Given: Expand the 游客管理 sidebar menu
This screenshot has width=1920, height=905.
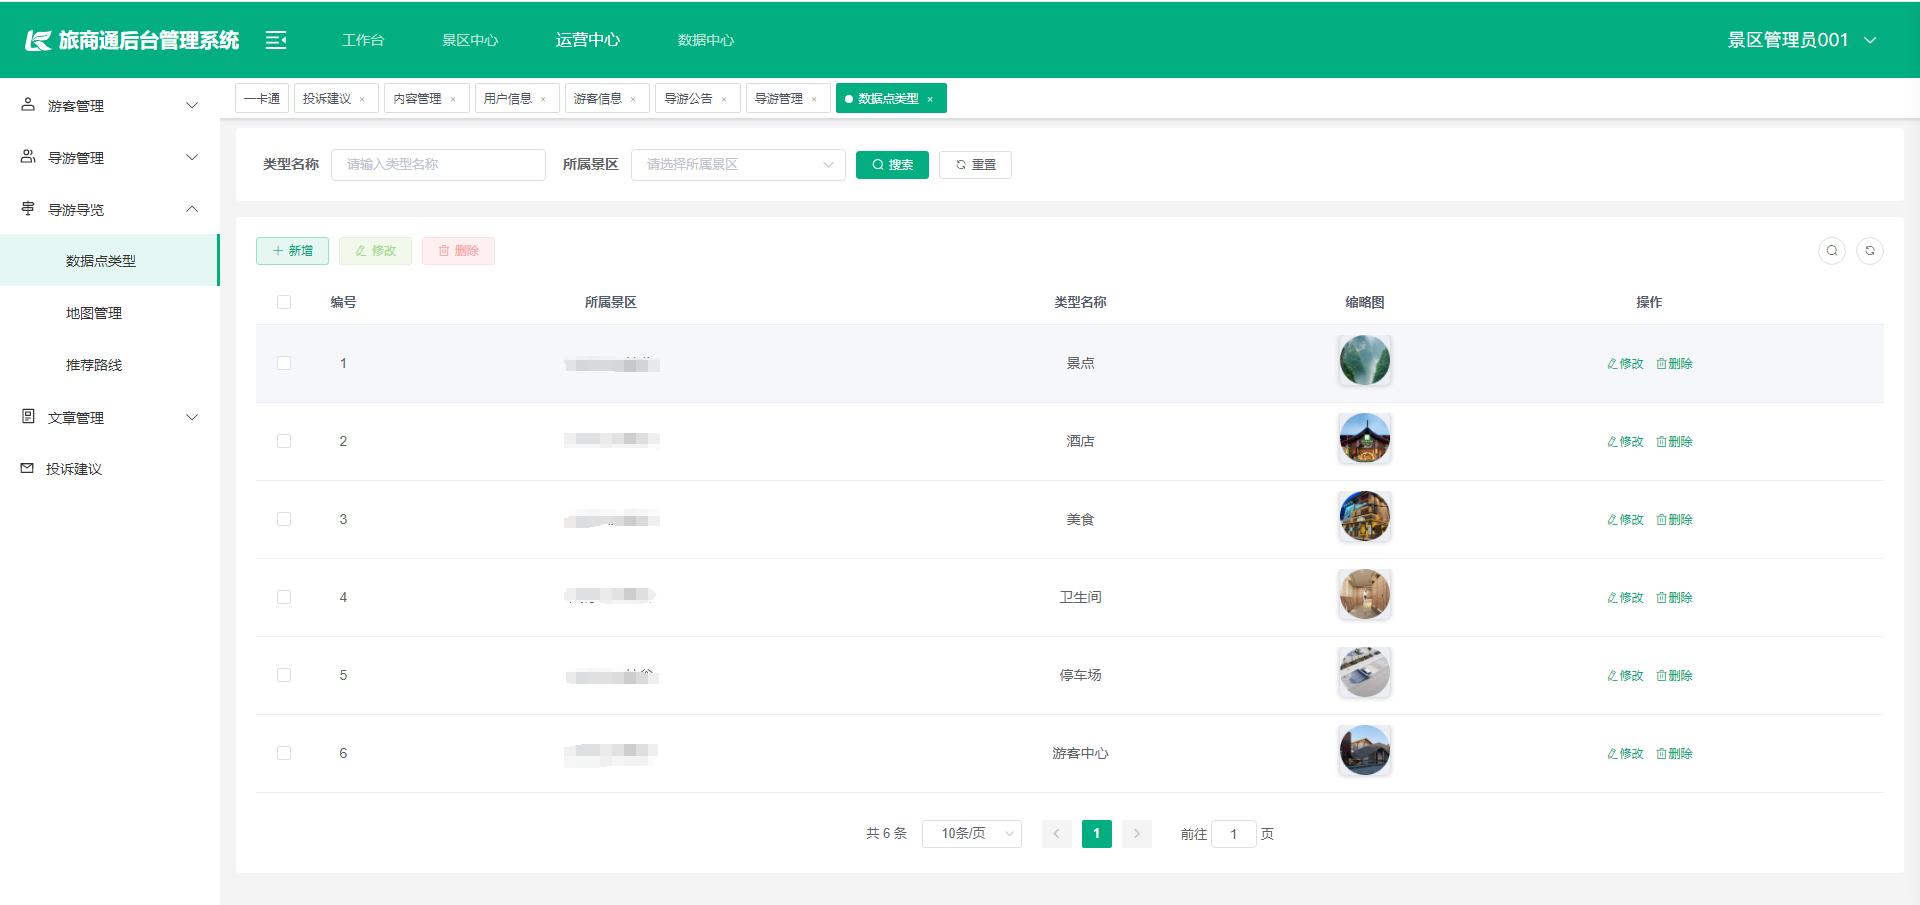Looking at the screenshot, I should click(110, 105).
